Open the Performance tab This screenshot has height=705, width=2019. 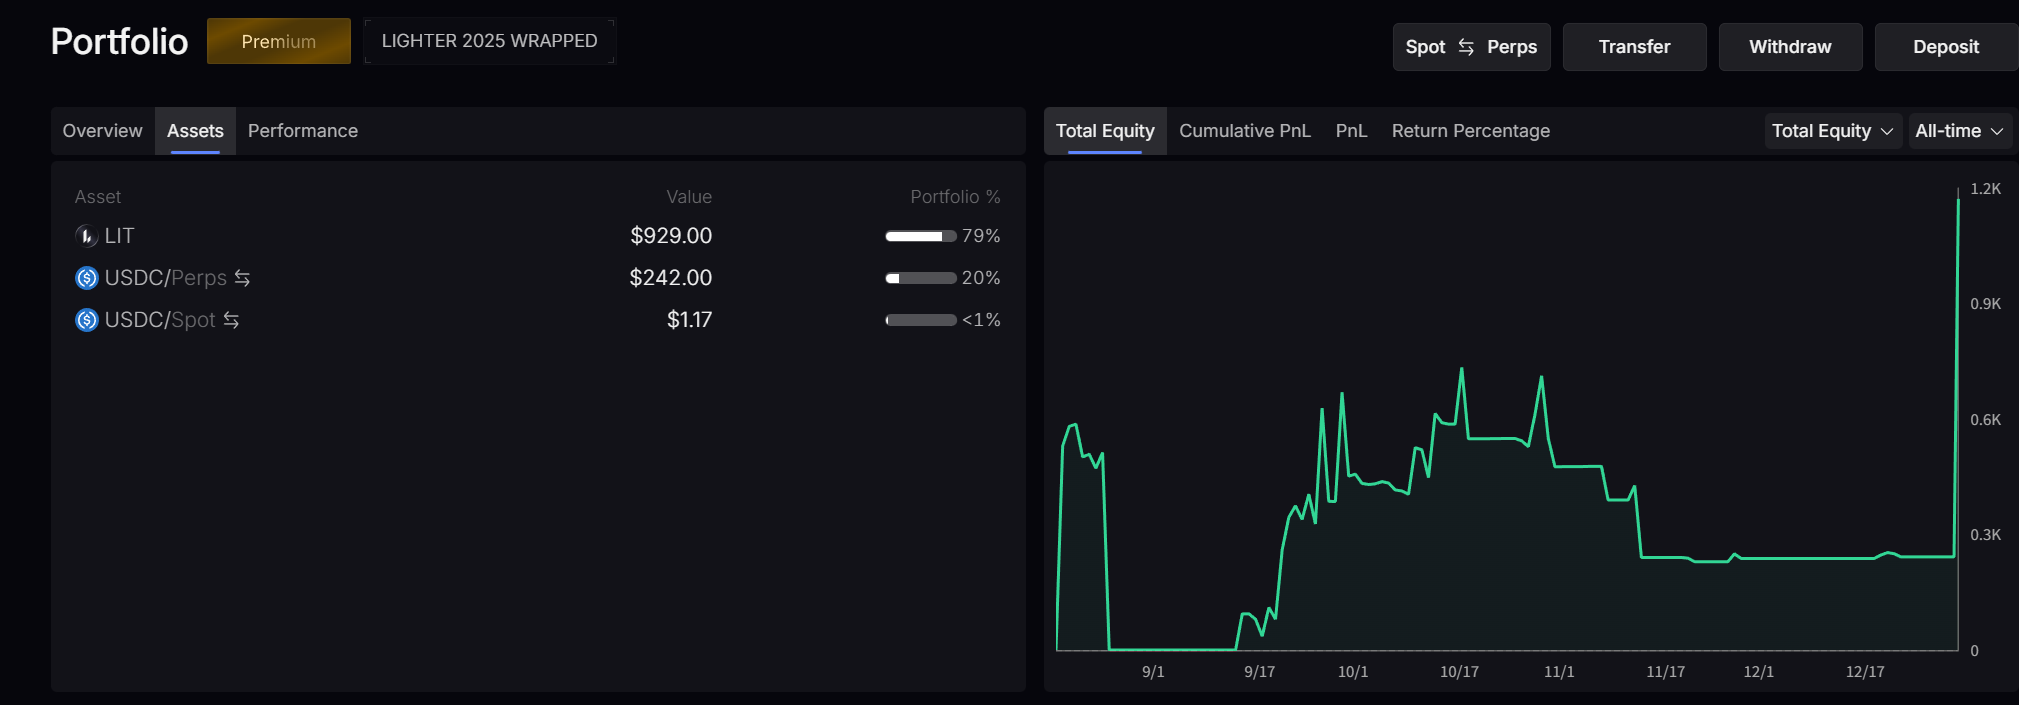click(302, 131)
